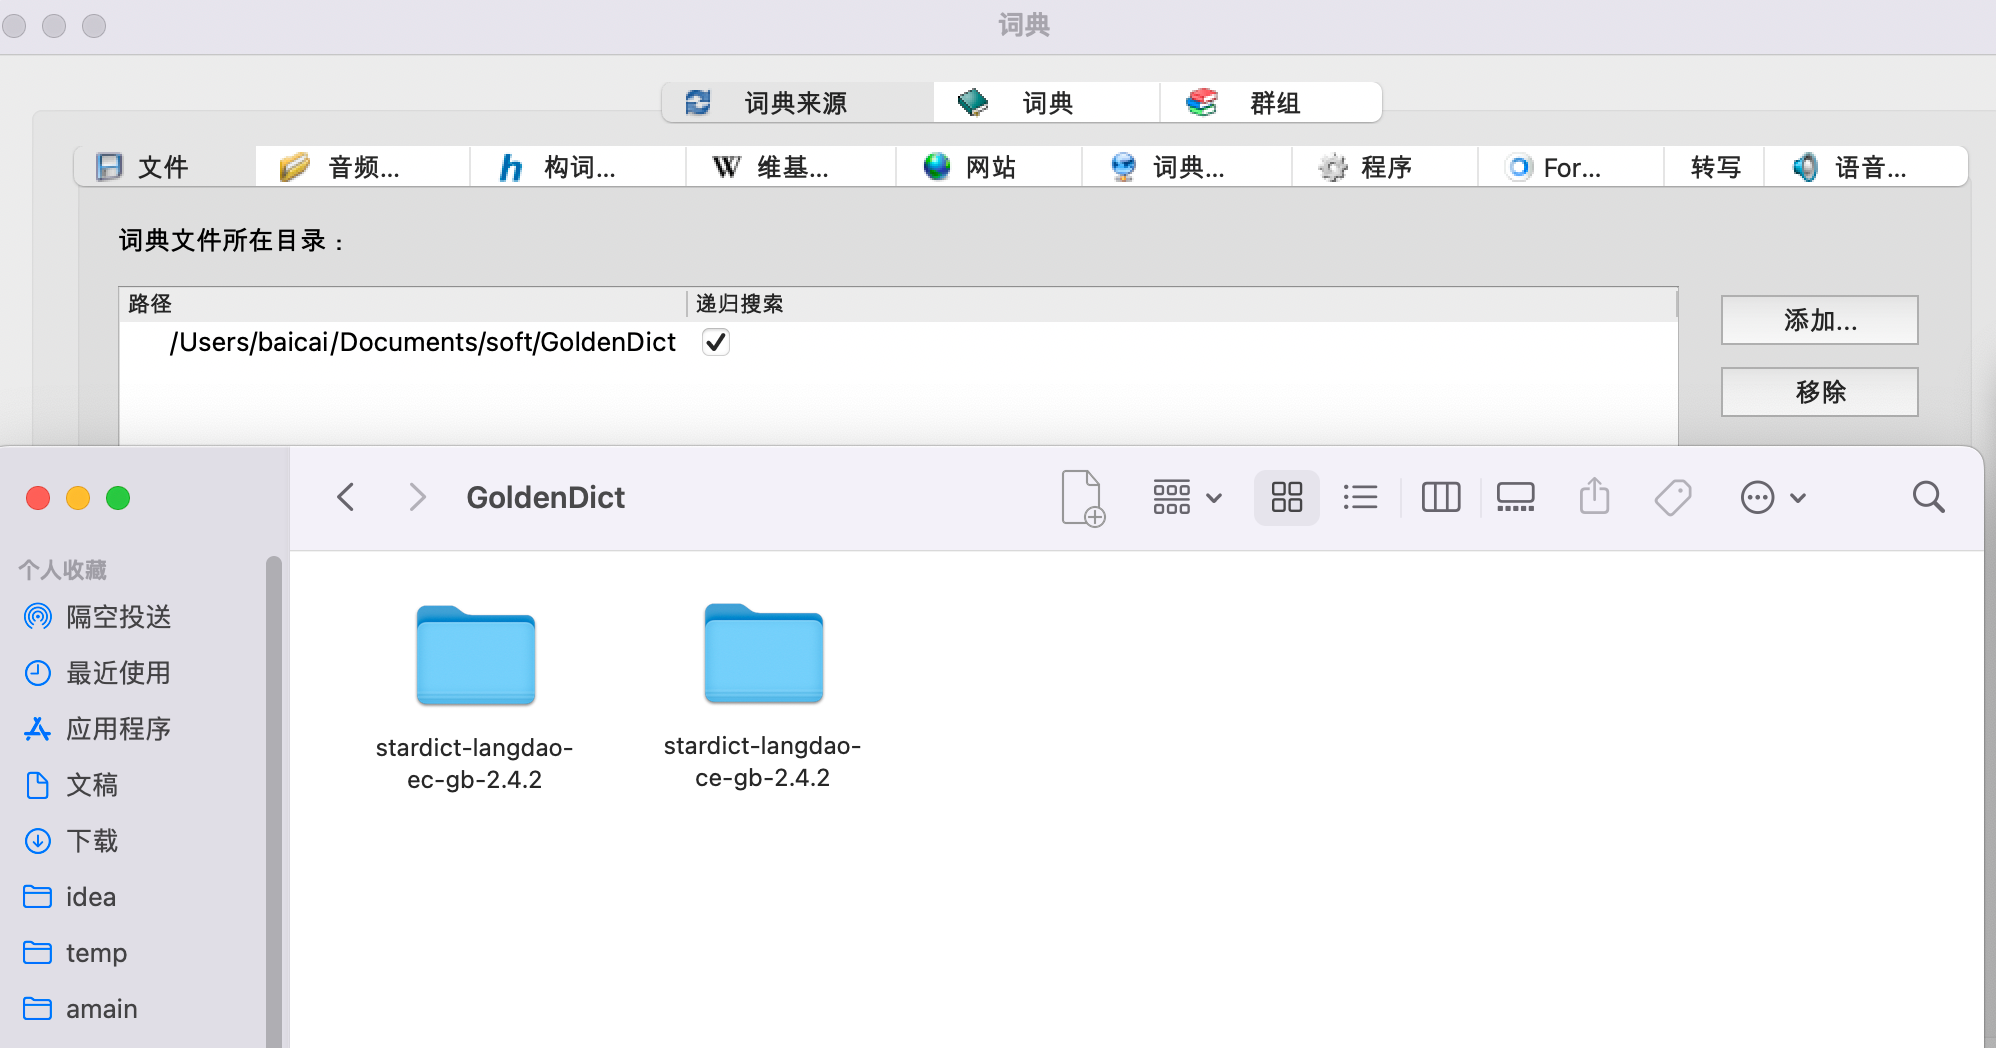Click the Finder sidebar scrollbar
Image resolution: width=1996 pixels, height=1048 pixels.
pos(274,802)
